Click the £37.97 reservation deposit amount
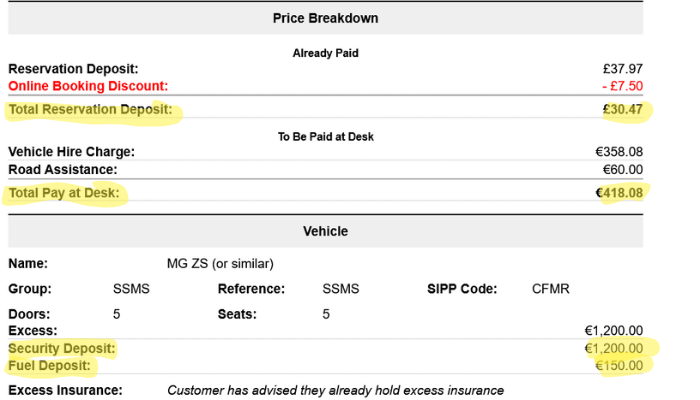Viewport: 700px width, 400px height. point(621,69)
